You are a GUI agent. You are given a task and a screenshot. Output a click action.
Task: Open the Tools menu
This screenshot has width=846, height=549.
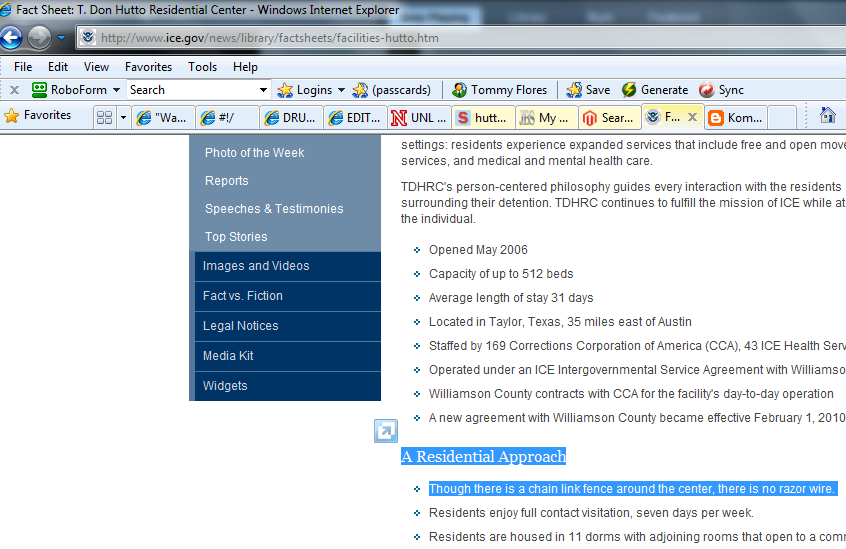[202, 67]
